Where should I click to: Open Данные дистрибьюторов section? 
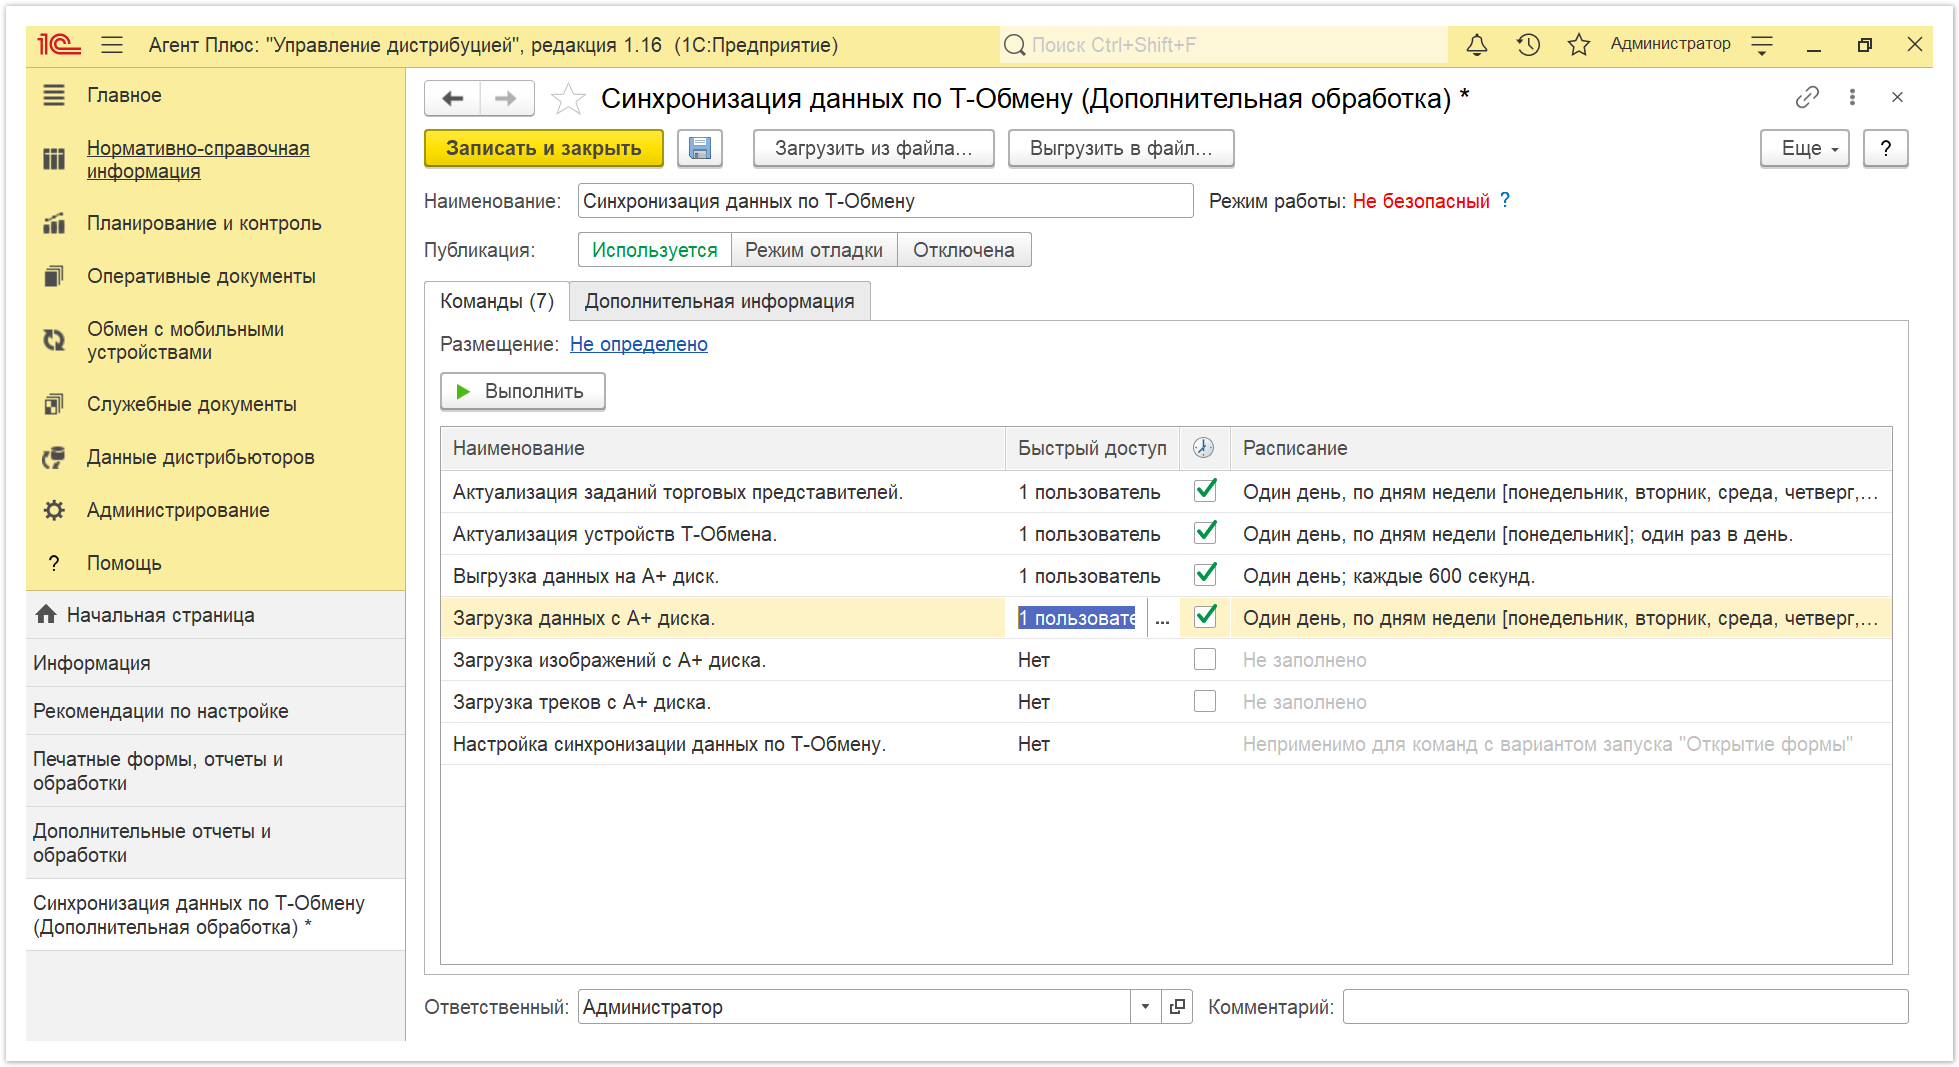(x=200, y=457)
